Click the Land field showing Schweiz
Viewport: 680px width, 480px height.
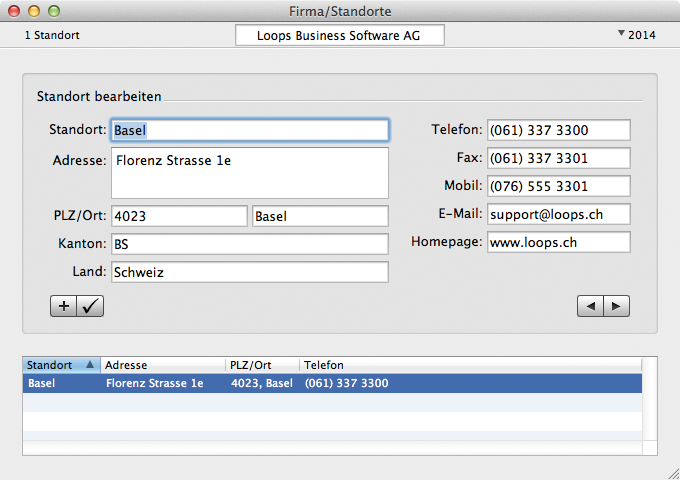point(249,272)
